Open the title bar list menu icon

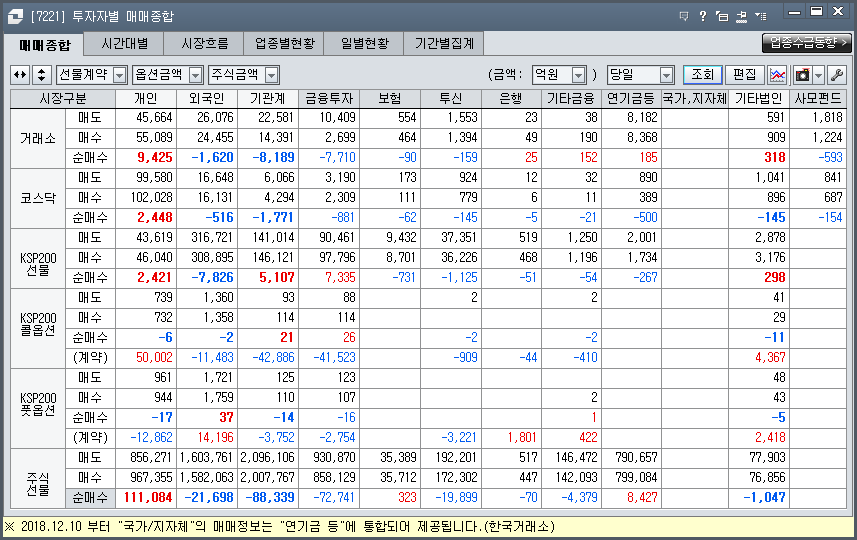click(760, 16)
